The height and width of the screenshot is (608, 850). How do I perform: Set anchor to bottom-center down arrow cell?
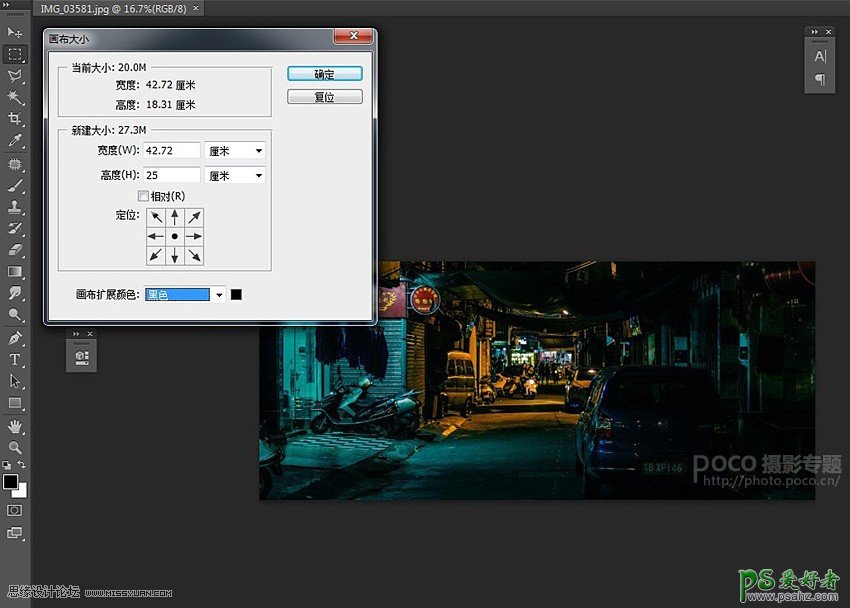click(175, 256)
